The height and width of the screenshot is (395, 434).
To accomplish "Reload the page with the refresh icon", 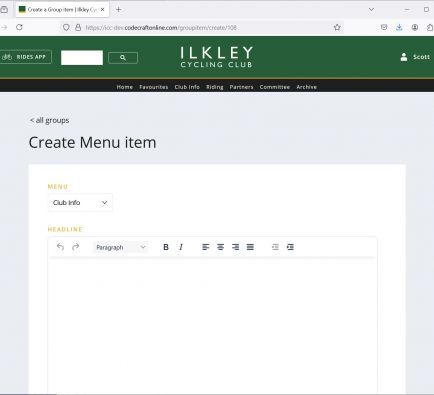I will 19,27.
